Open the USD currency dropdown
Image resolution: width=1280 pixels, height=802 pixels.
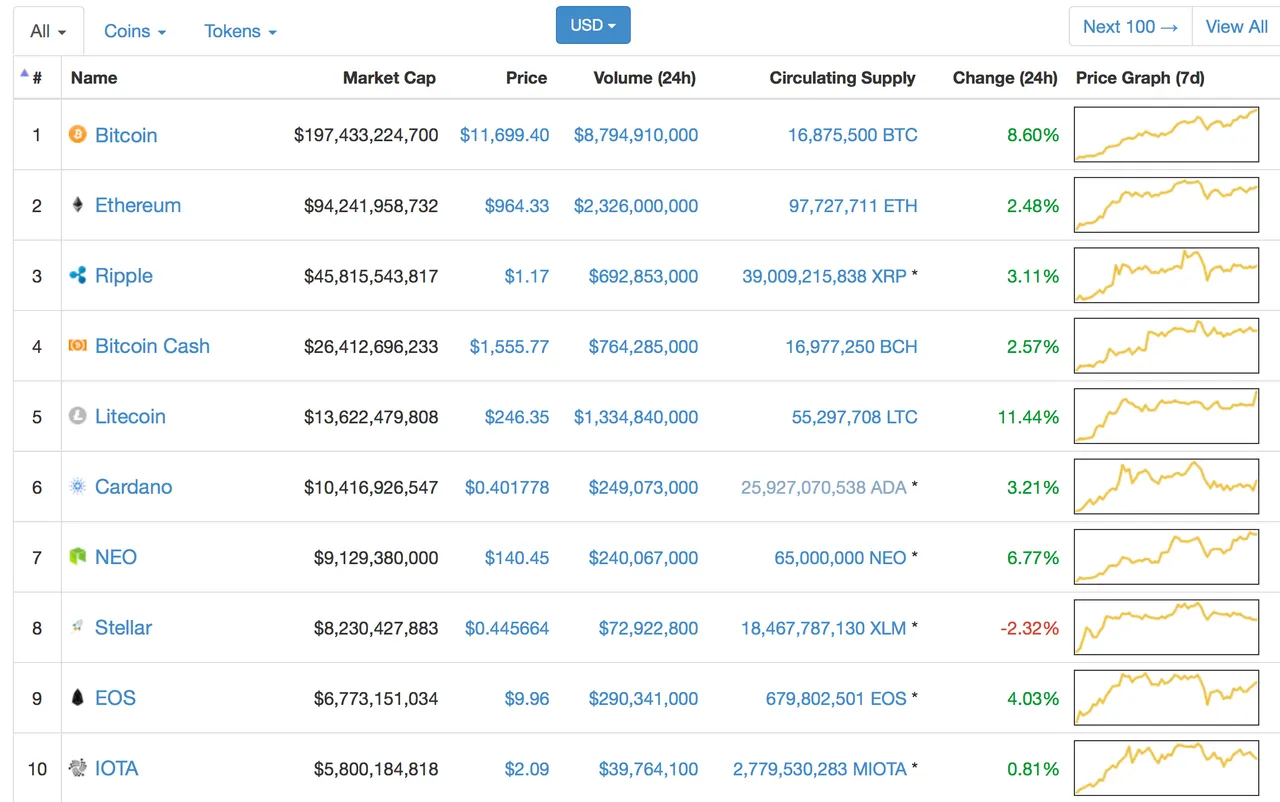[x=593, y=25]
